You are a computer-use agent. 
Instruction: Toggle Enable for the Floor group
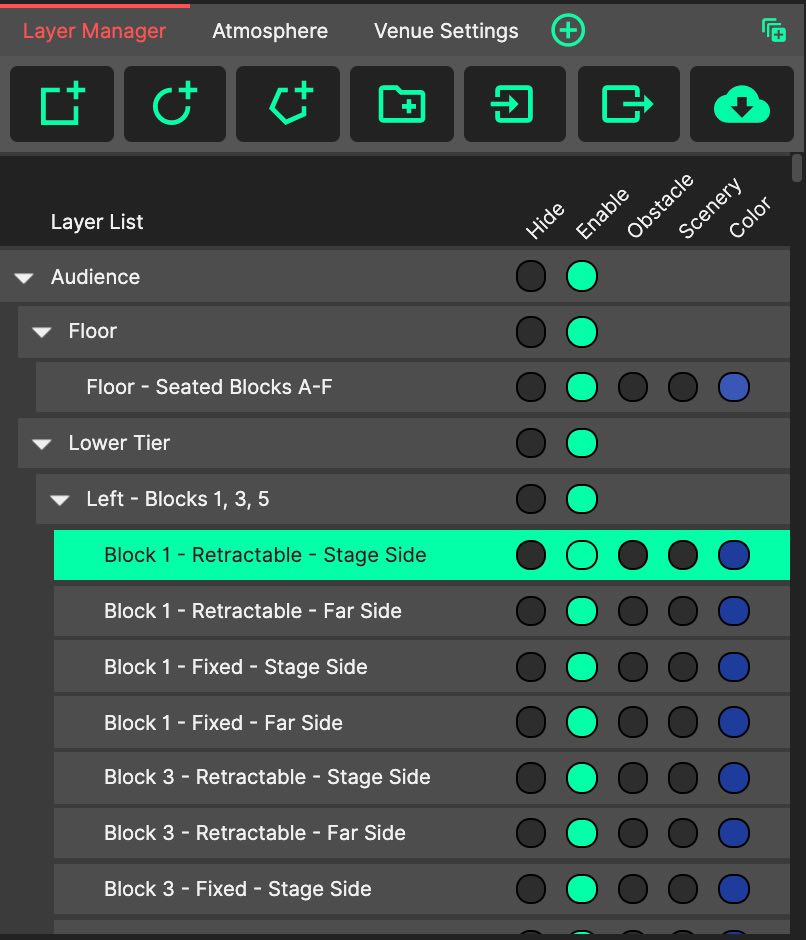582,332
